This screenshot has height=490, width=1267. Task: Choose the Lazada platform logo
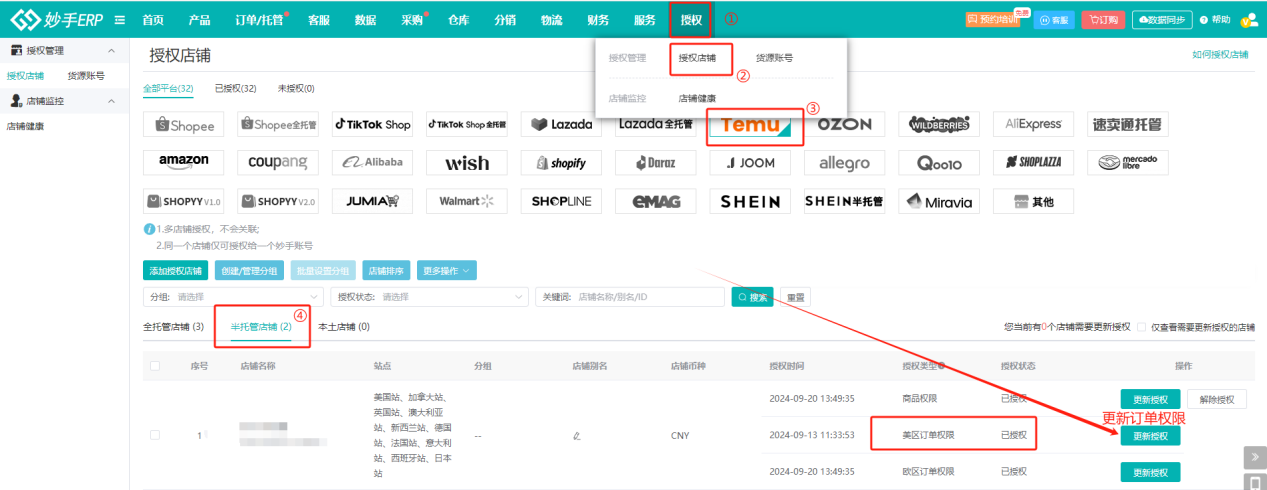tap(563, 125)
